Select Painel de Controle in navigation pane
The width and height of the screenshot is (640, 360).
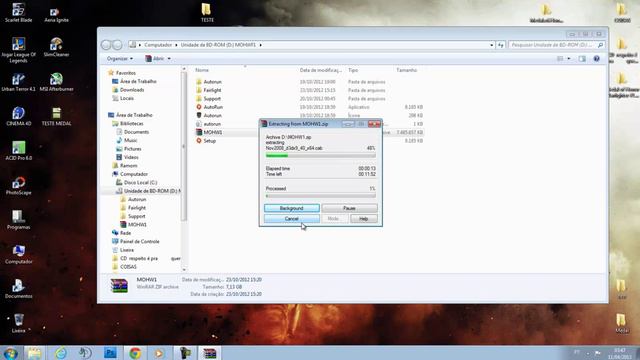[140, 242]
